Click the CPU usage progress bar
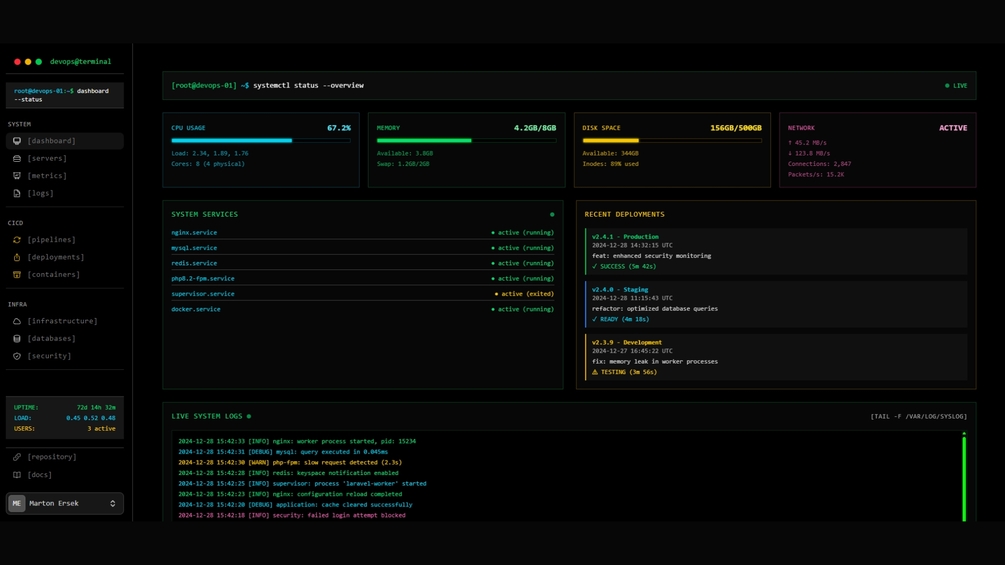The height and width of the screenshot is (565, 1005). [x=261, y=140]
